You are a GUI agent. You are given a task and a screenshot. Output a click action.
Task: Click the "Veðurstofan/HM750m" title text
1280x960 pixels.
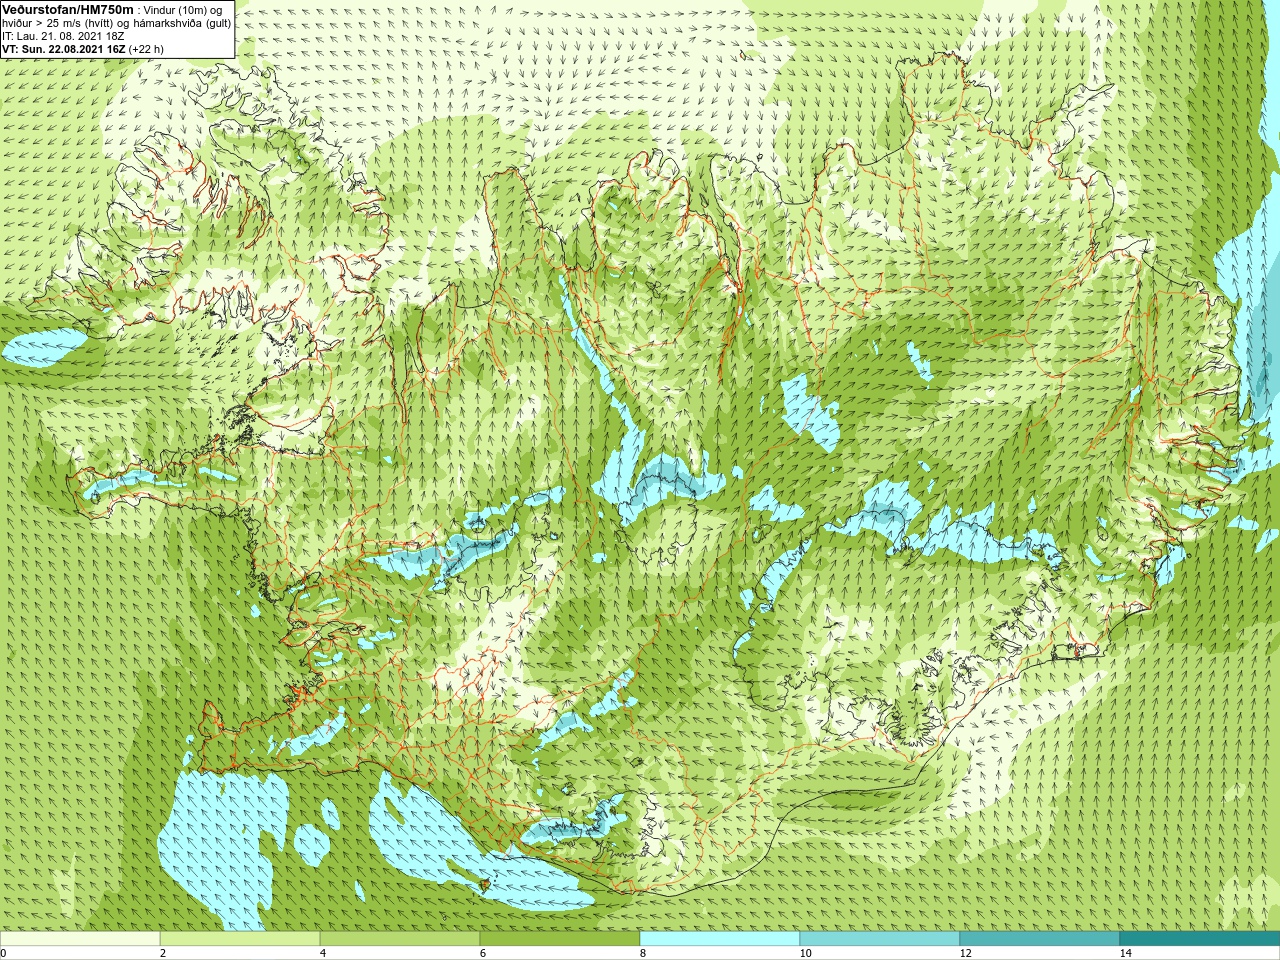pos(68,9)
